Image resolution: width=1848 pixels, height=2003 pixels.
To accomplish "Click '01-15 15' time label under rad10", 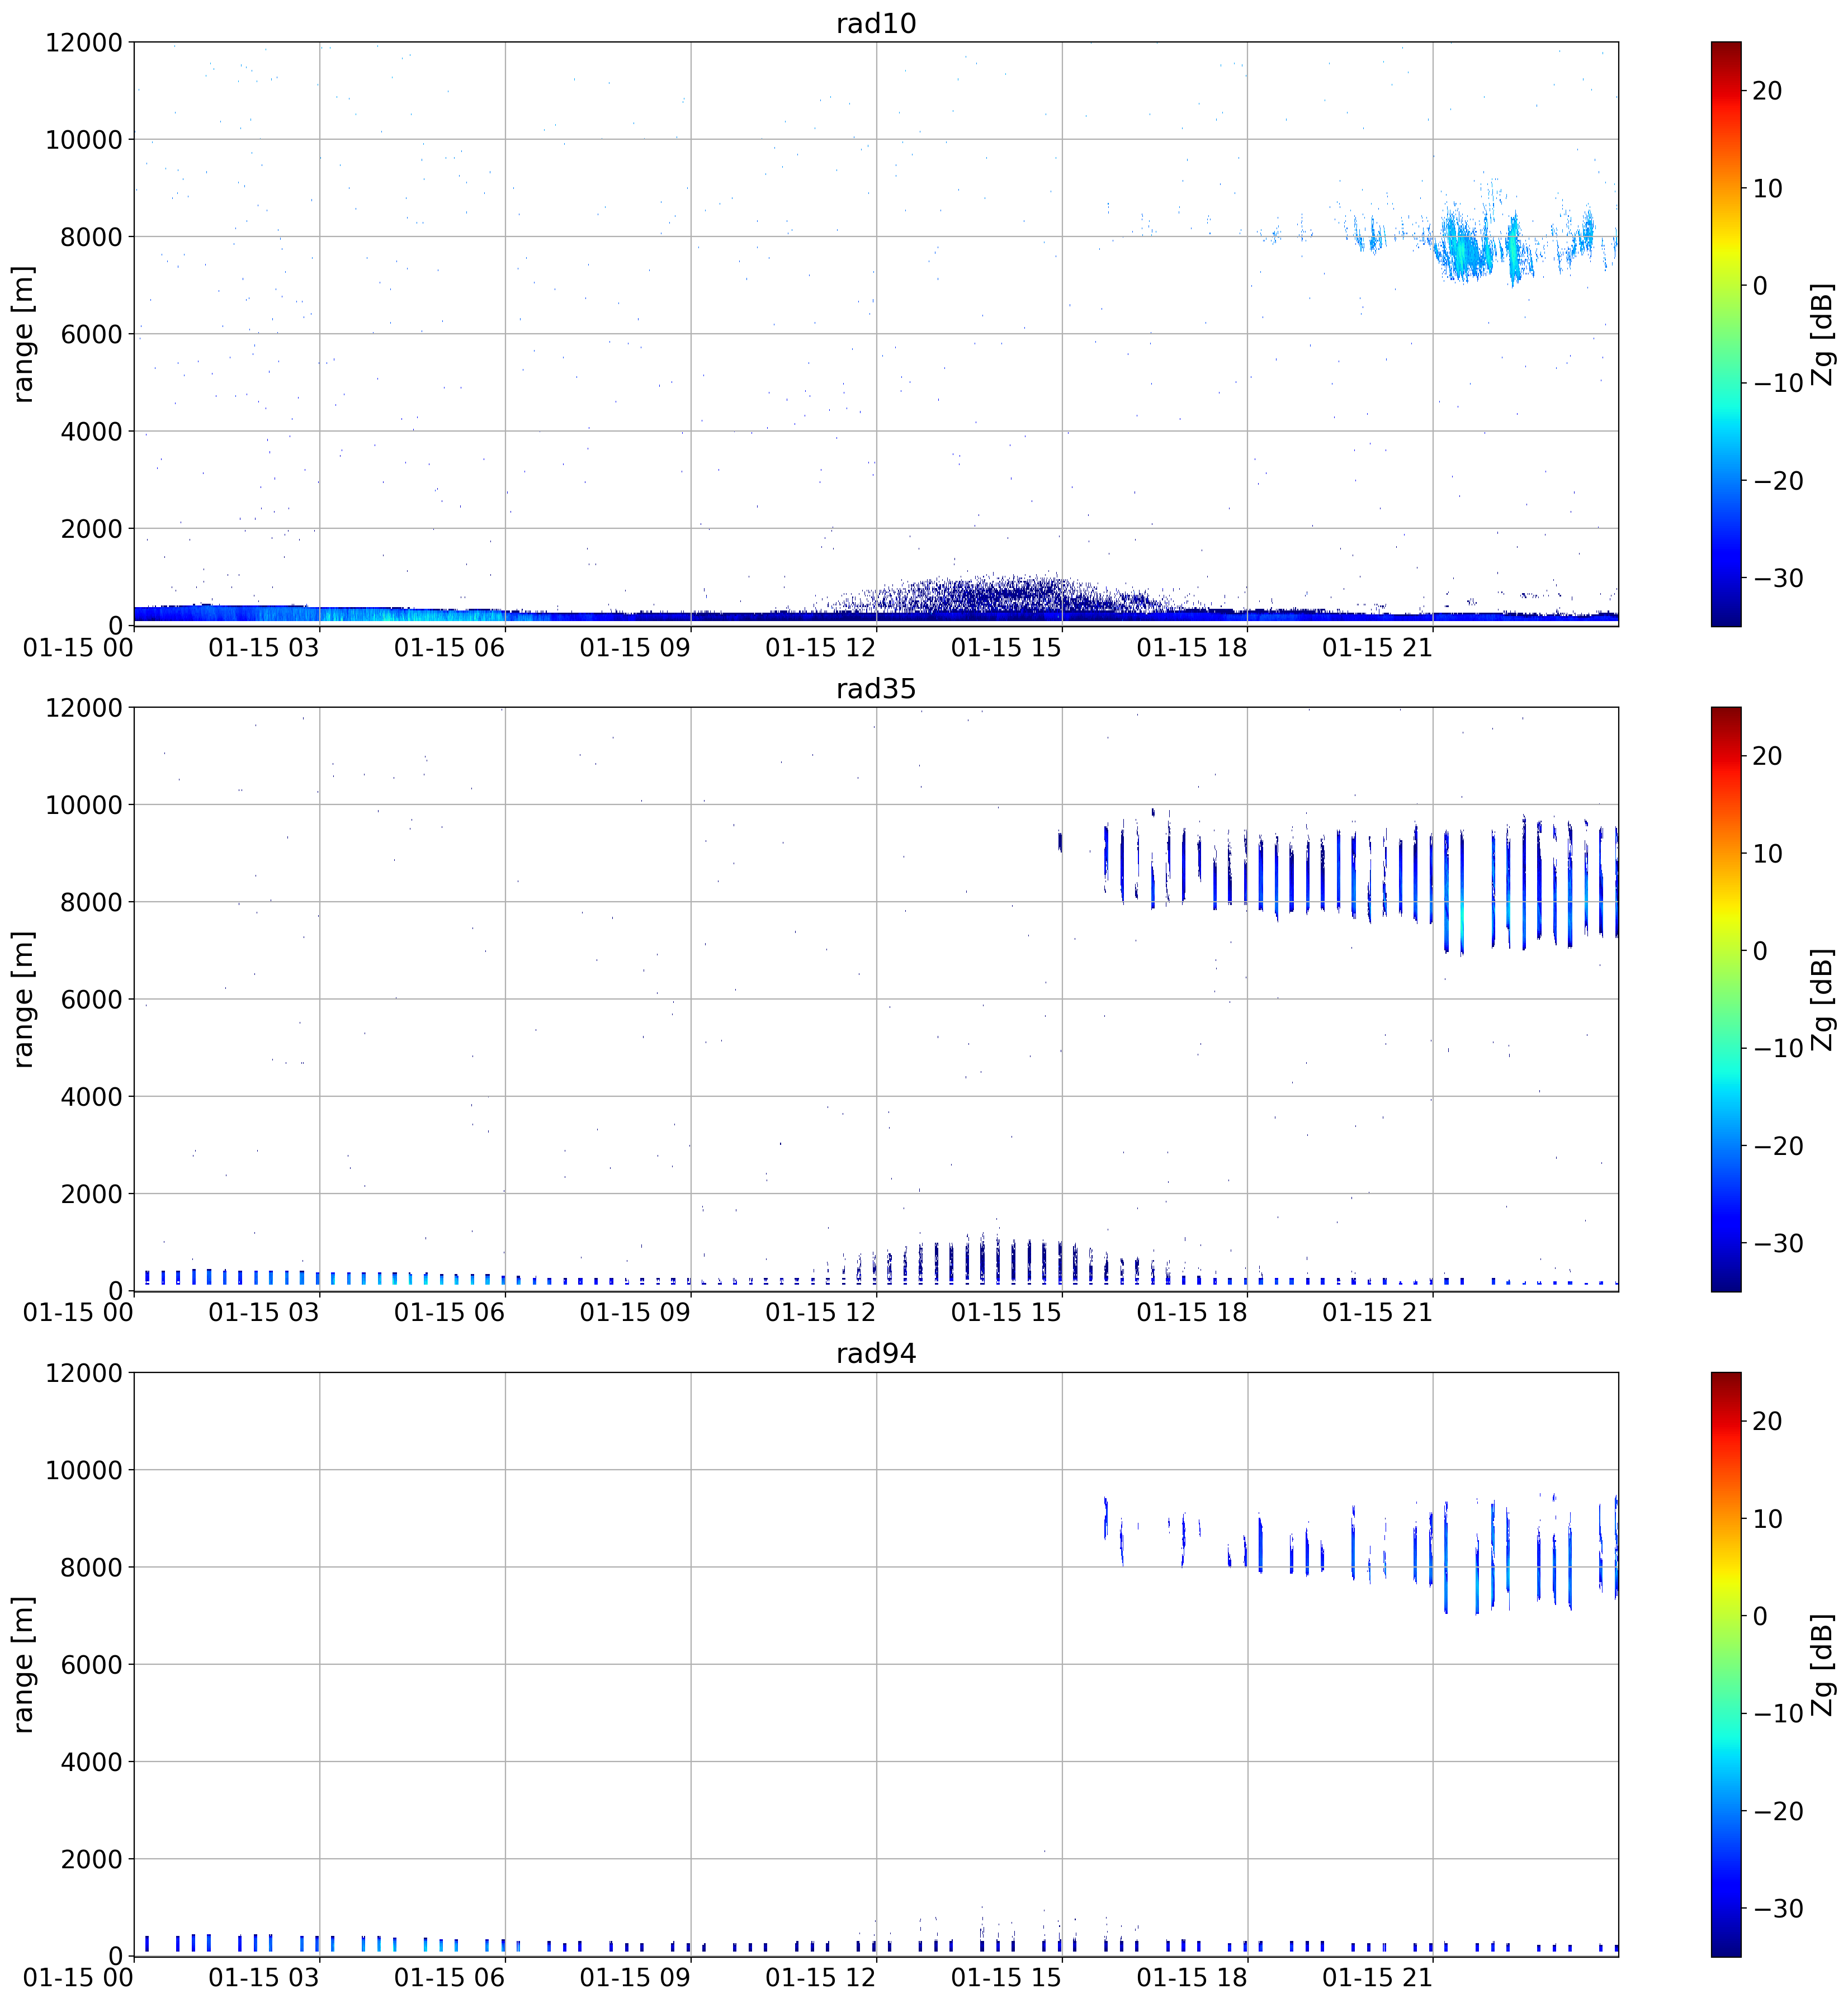I will pos(1006,647).
